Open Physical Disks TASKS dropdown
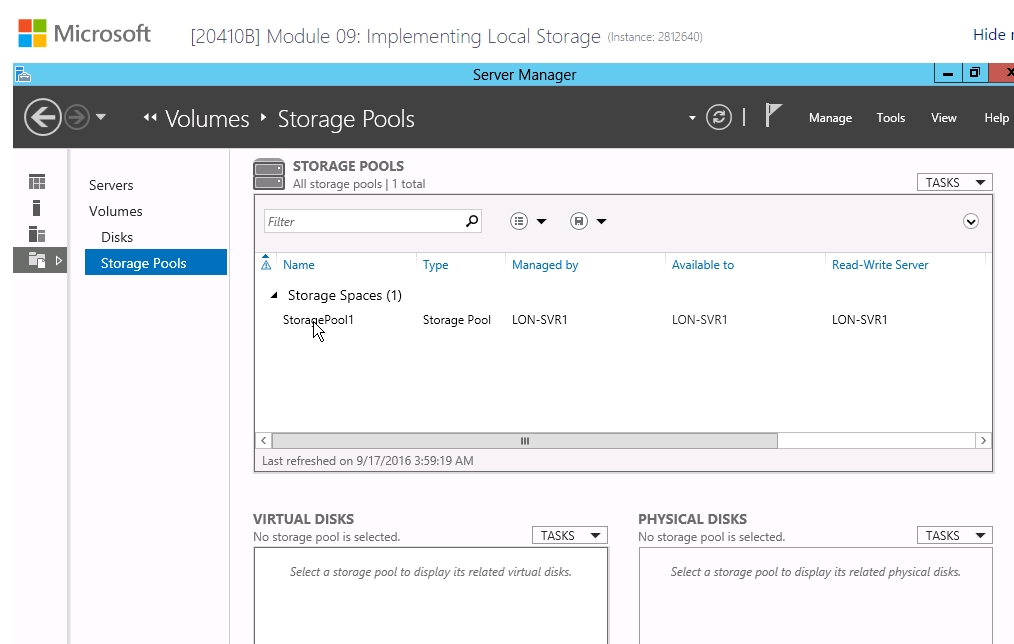The height and width of the screenshot is (644, 1014). coord(955,535)
